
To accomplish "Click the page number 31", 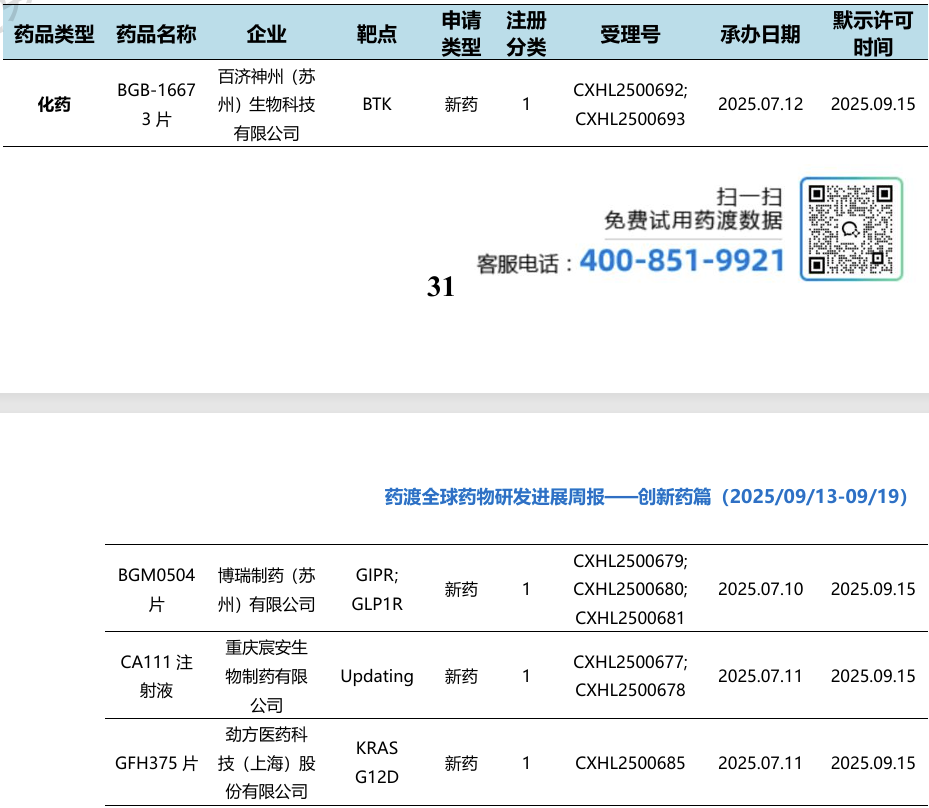I will (440, 287).
